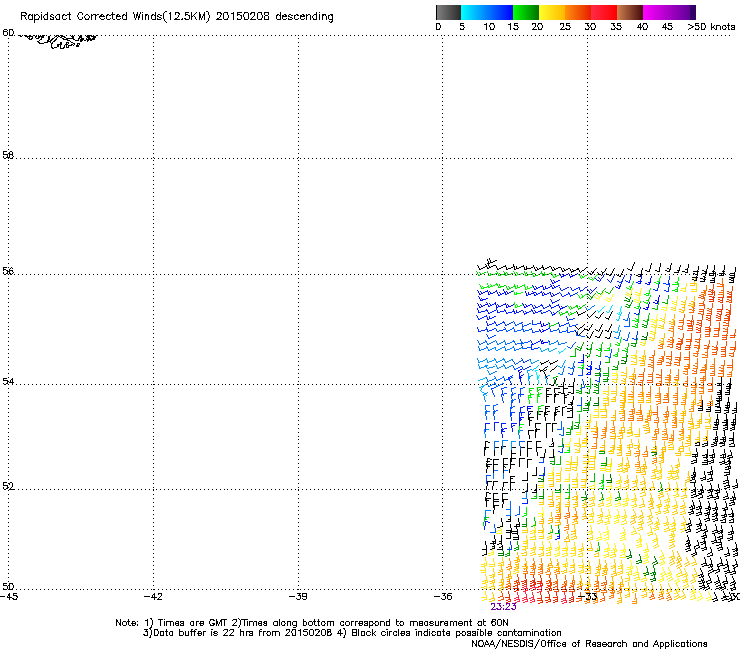Click the longitude label '-36' on the bottom axis

442,597
